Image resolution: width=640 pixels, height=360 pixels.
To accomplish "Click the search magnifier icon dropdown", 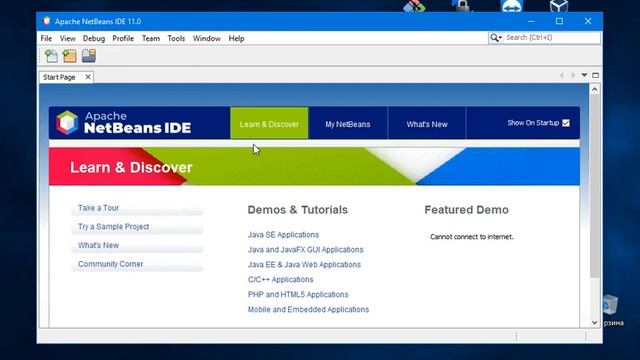I will tap(496, 38).
